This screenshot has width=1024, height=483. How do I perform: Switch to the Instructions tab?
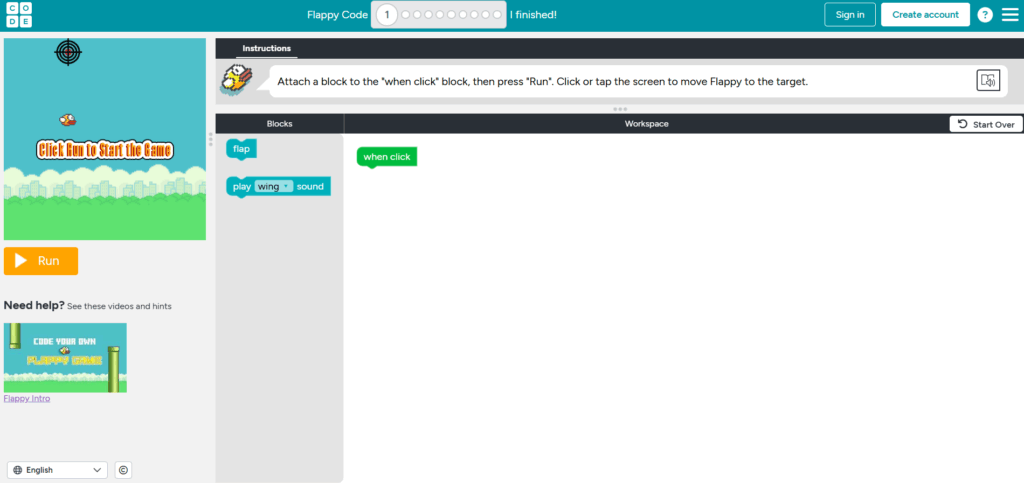click(266, 48)
